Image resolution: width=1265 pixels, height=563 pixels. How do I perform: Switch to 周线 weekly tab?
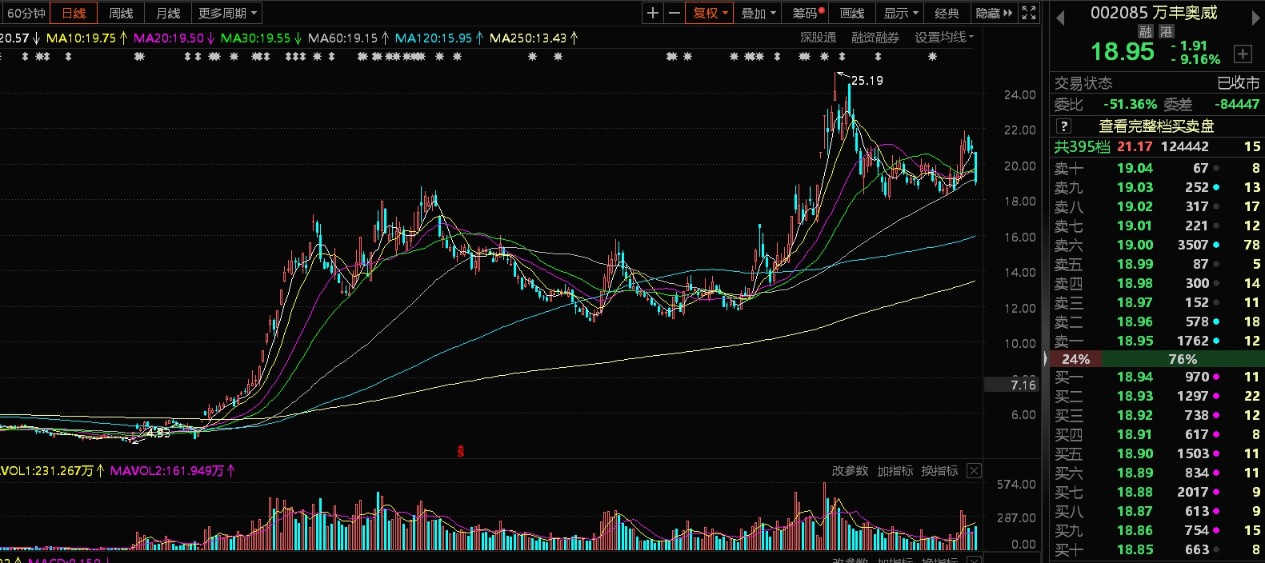(121, 13)
